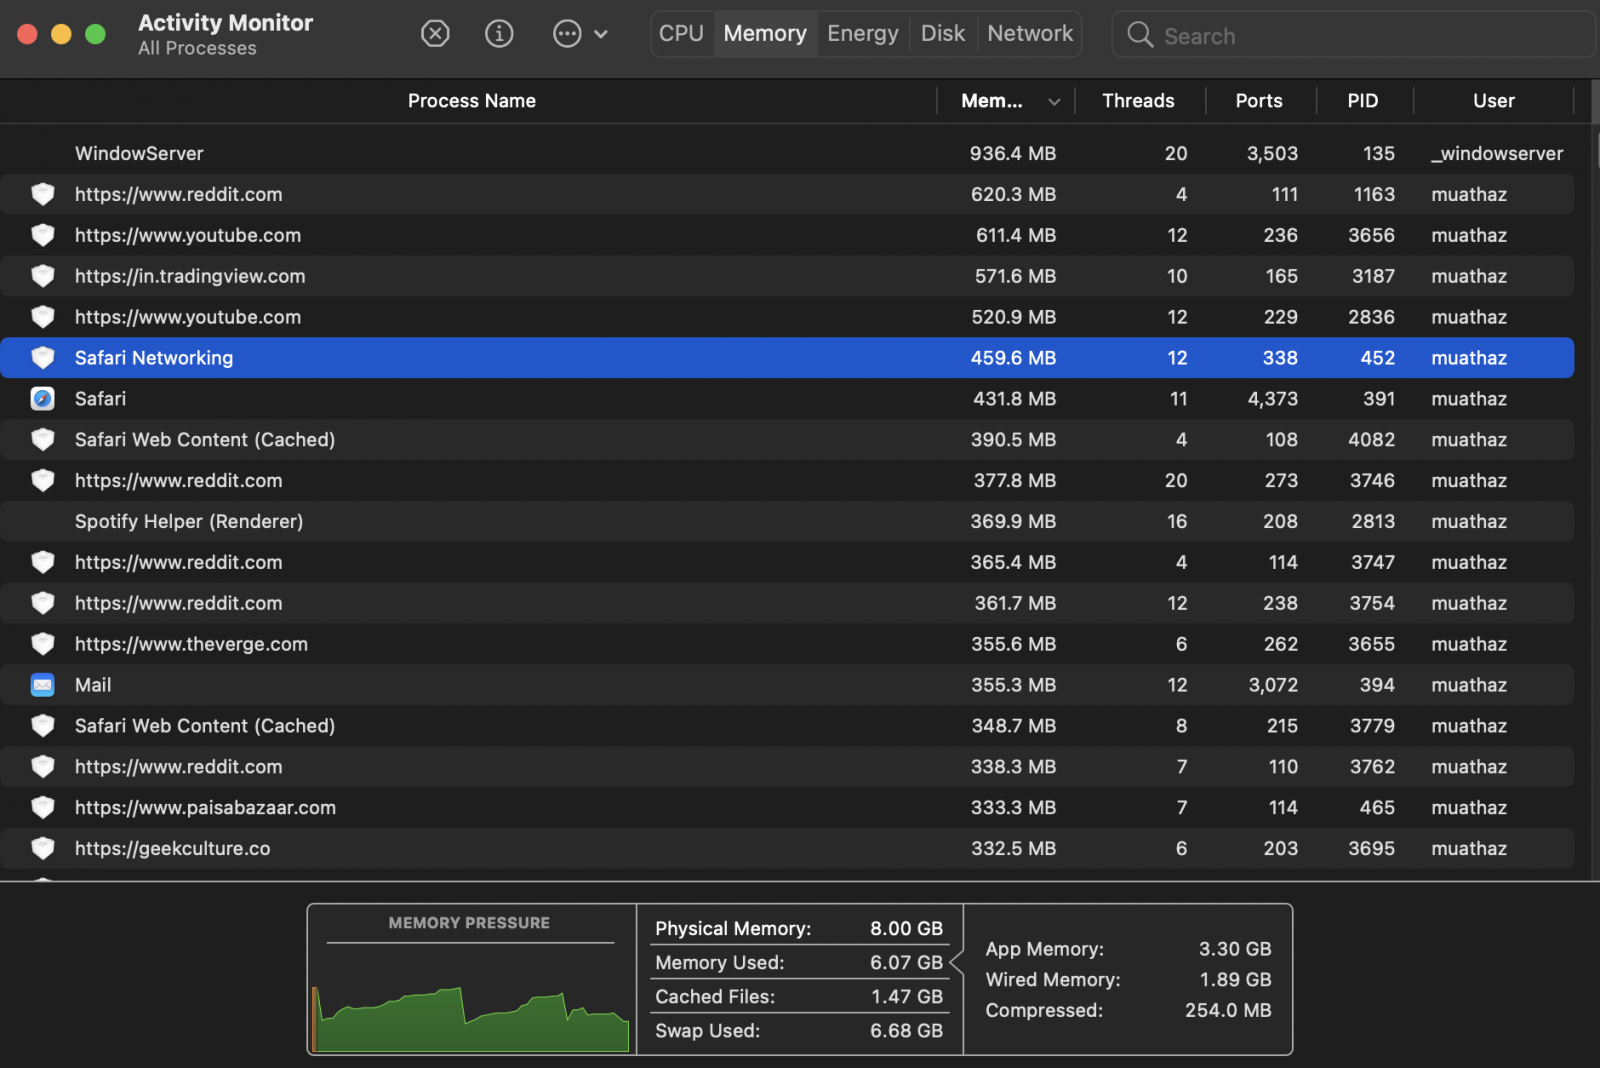Click the Mail envelope icon
Image resolution: width=1600 pixels, height=1068 pixels.
click(x=43, y=685)
